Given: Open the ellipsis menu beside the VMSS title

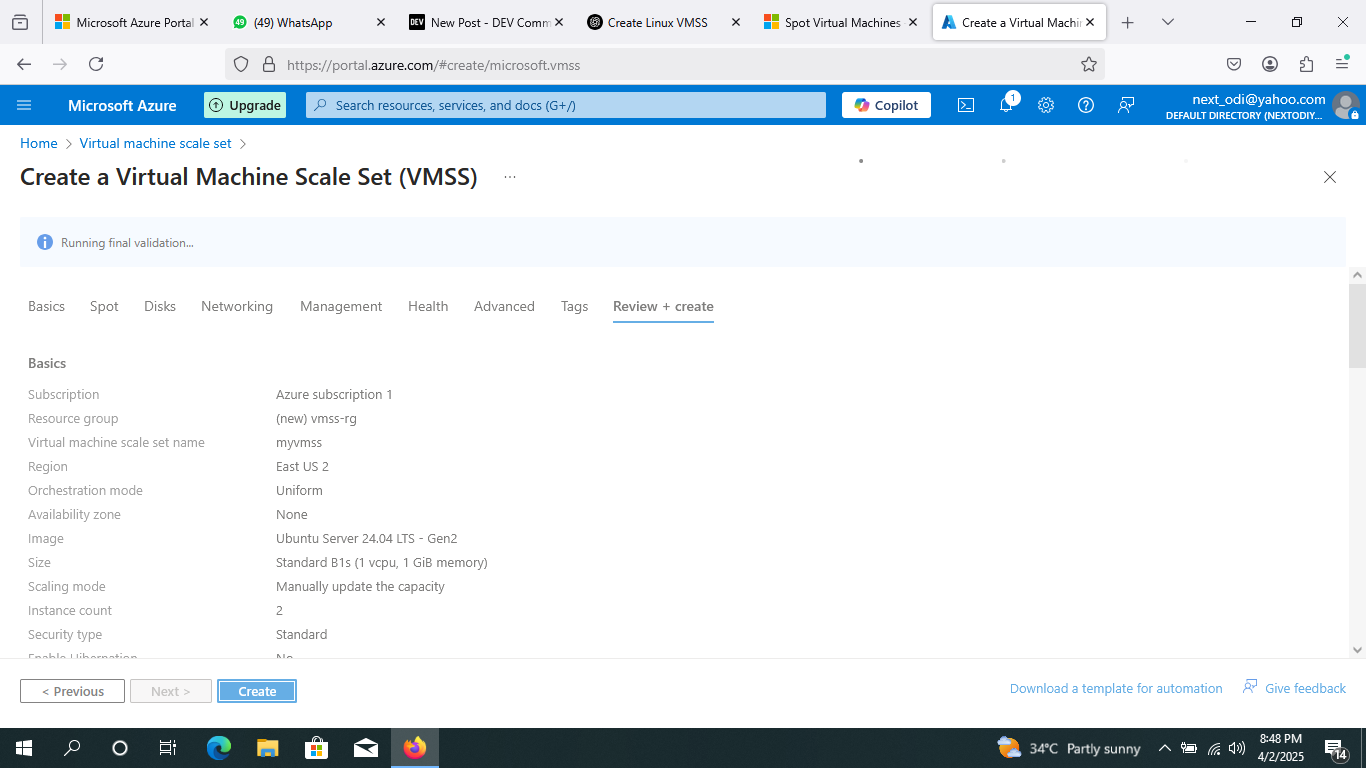Looking at the screenshot, I should 510,177.
